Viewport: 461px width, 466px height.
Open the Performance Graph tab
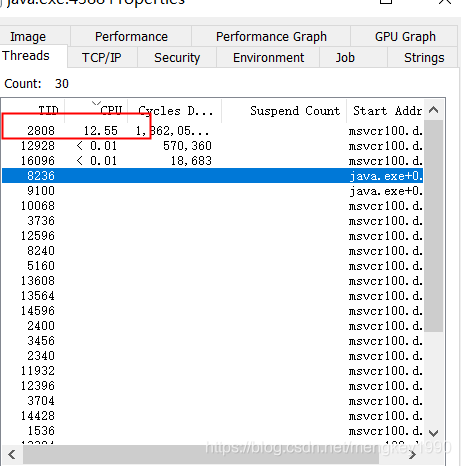(x=271, y=36)
